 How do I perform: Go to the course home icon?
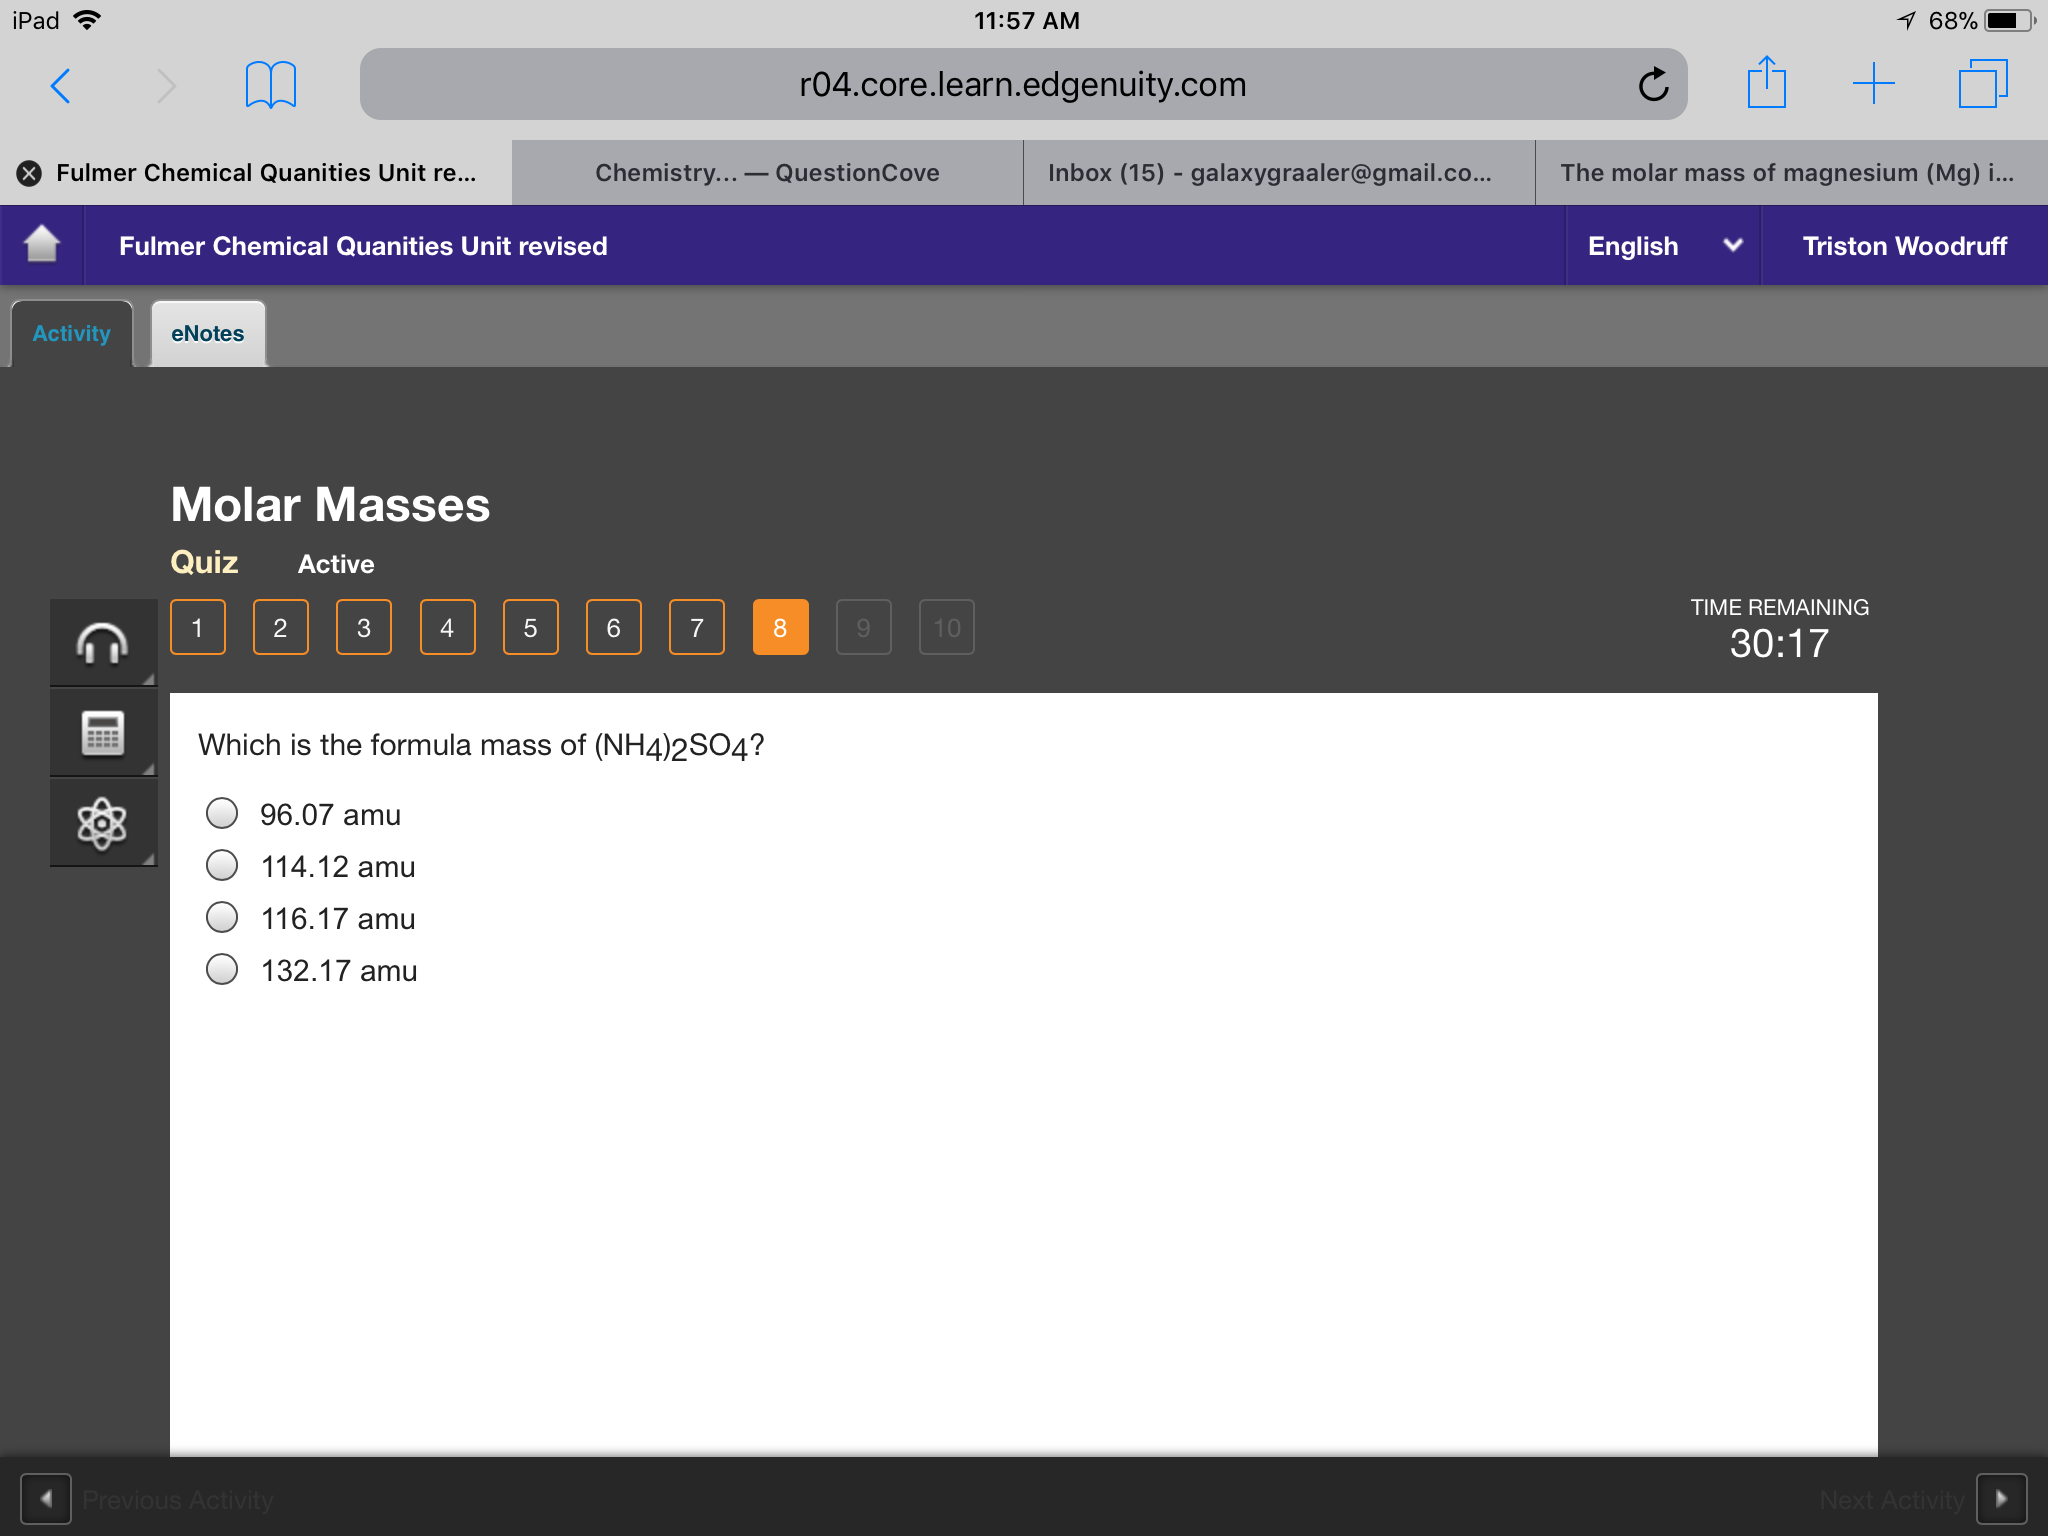42,245
